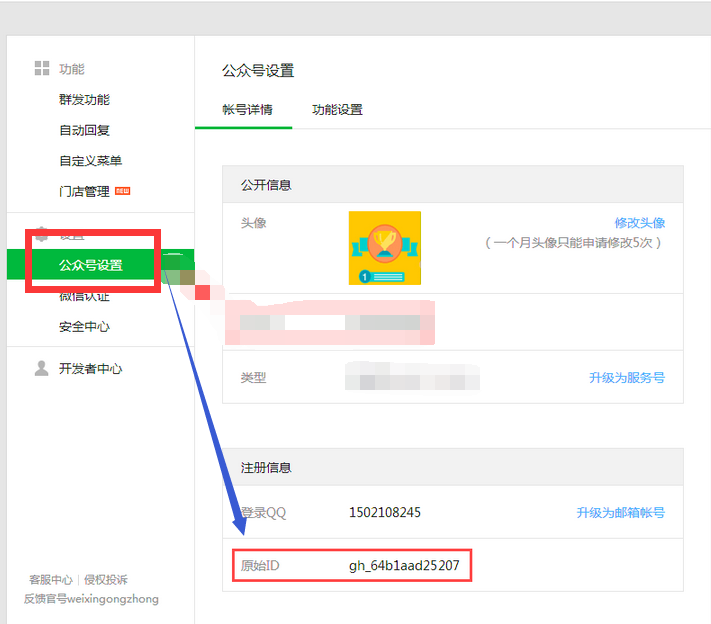Viewport: 711px width, 624px height.
Task: Open 安全中心 in the sidebar
Action: click(x=84, y=327)
